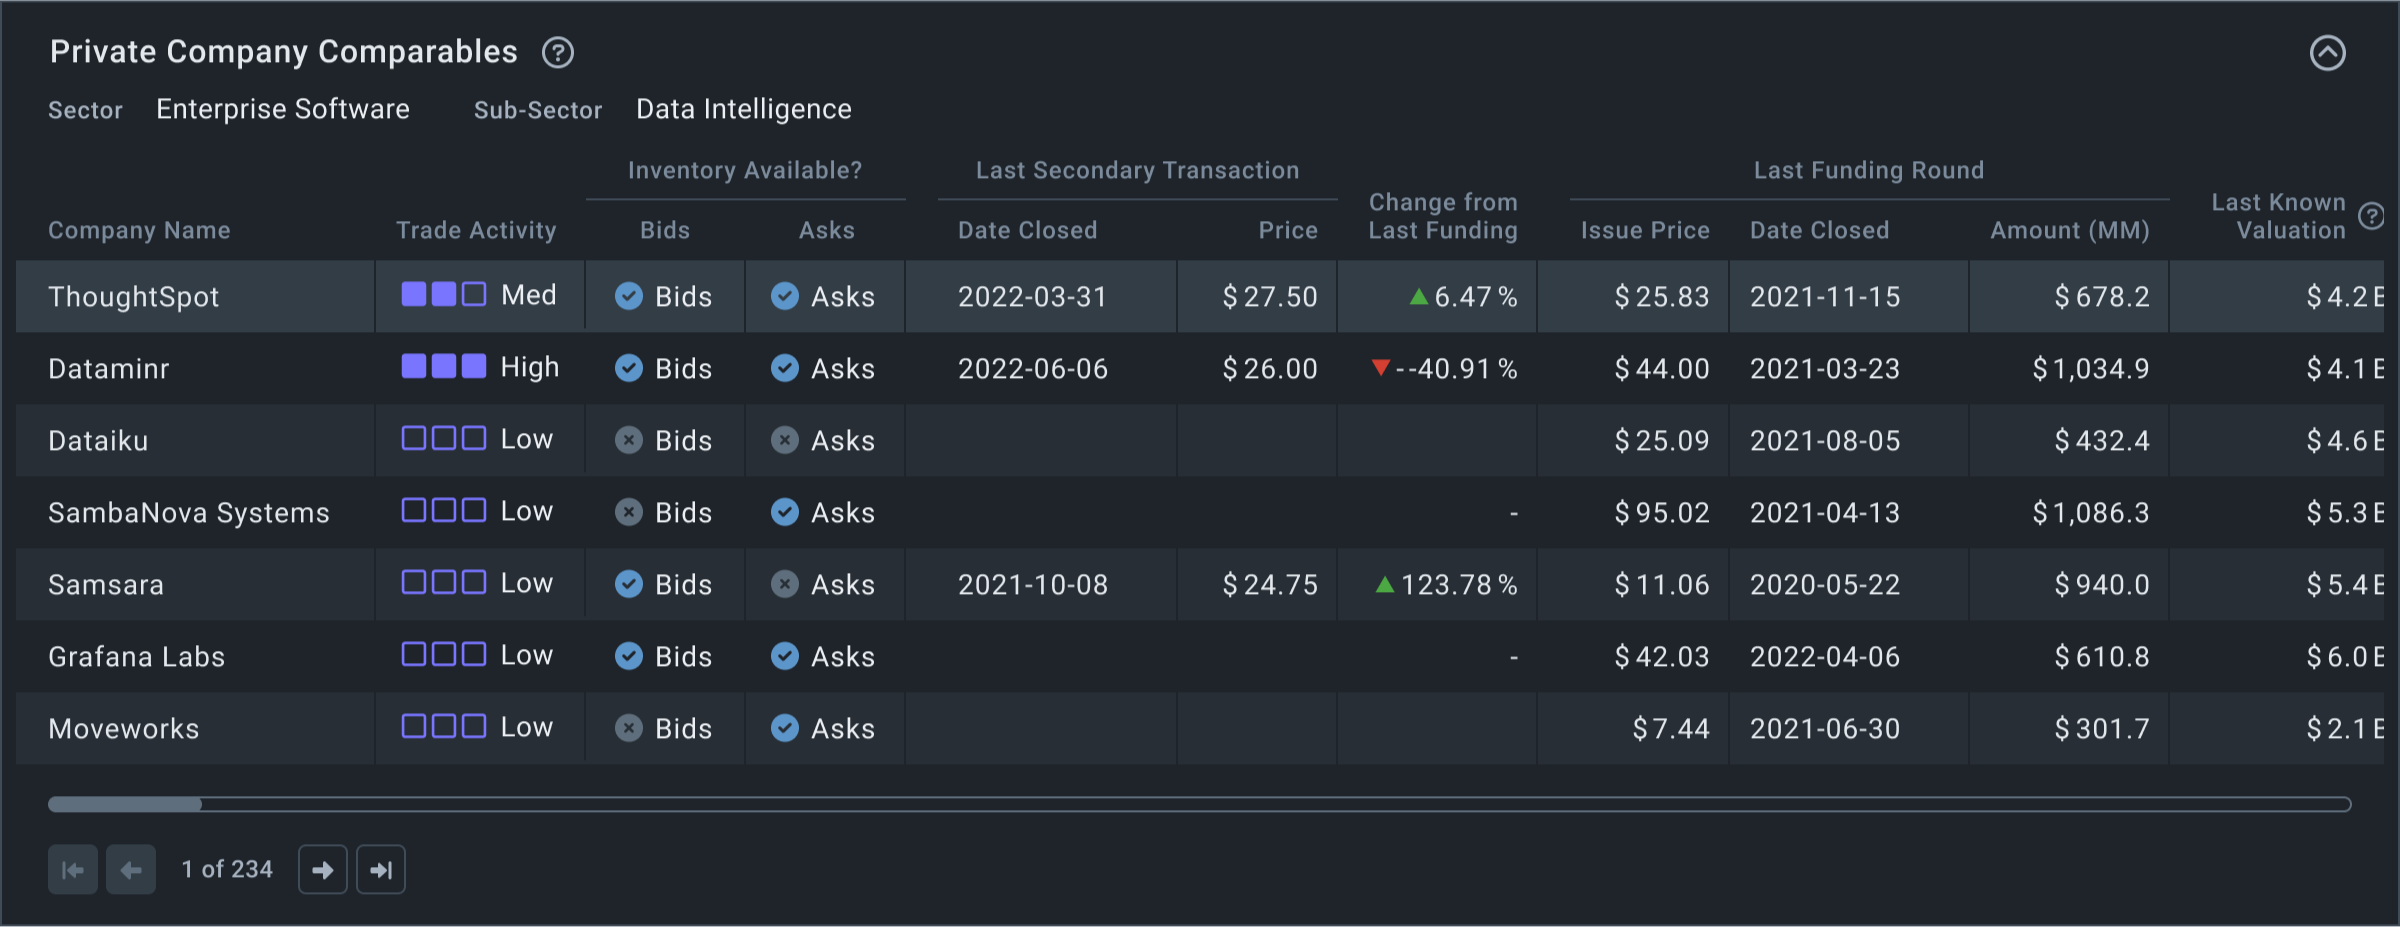Jump to the last page of results
Screen dimensions: 2400x927
pos(380,869)
